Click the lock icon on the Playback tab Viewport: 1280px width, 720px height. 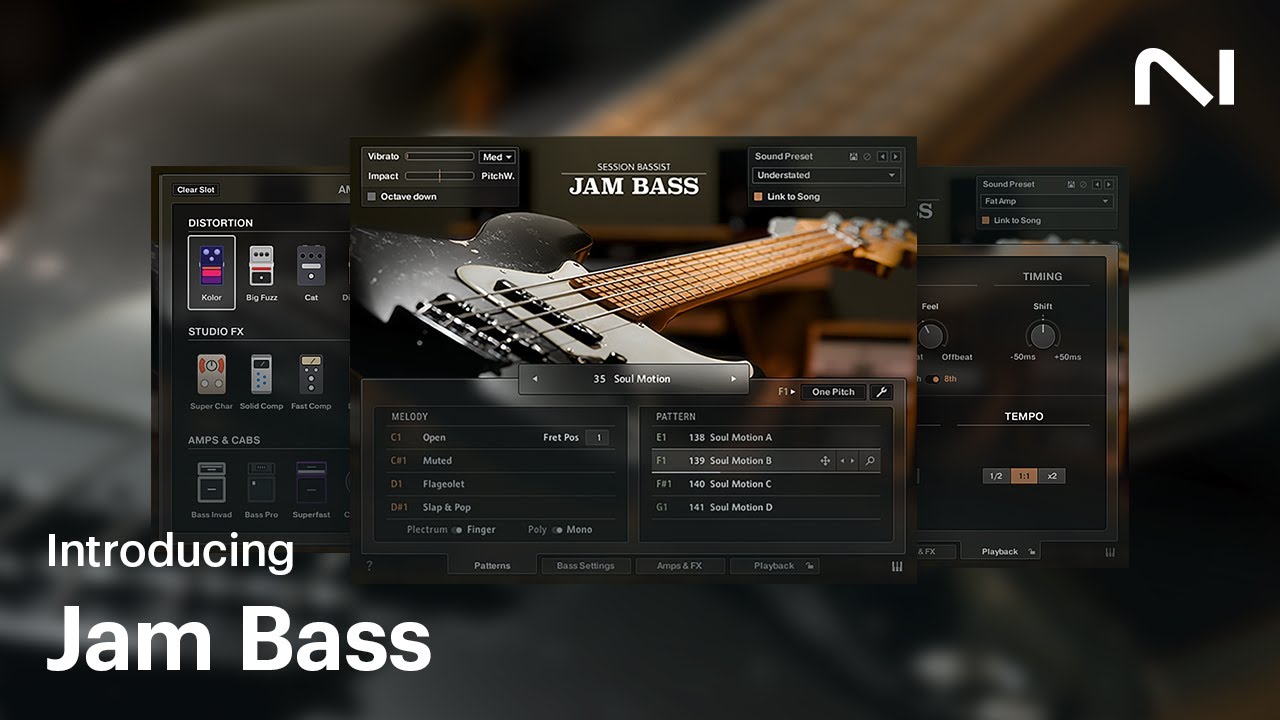coord(809,566)
